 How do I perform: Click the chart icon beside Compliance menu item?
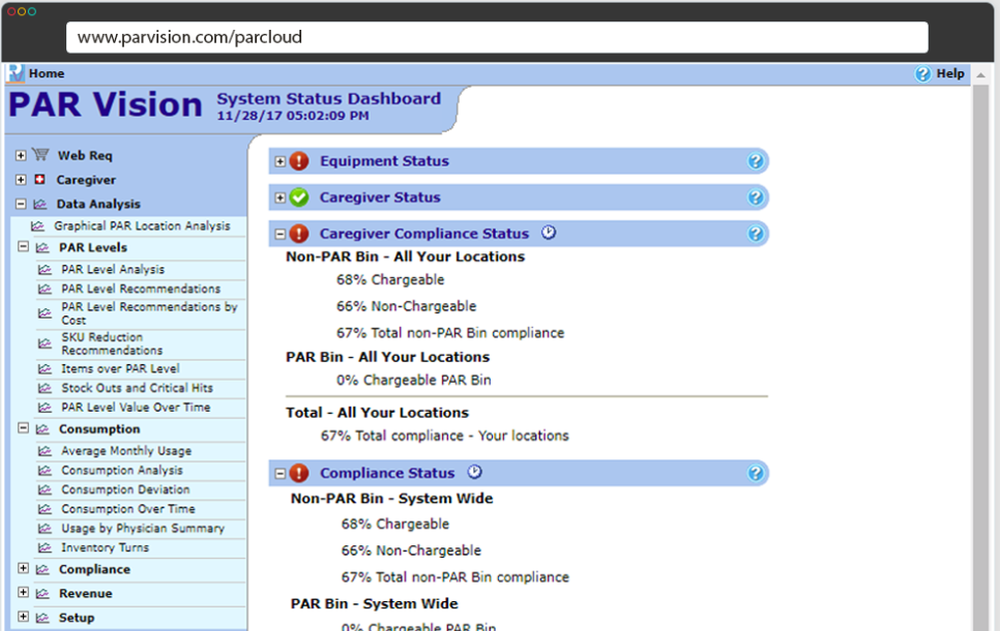(x=42, y=569)
